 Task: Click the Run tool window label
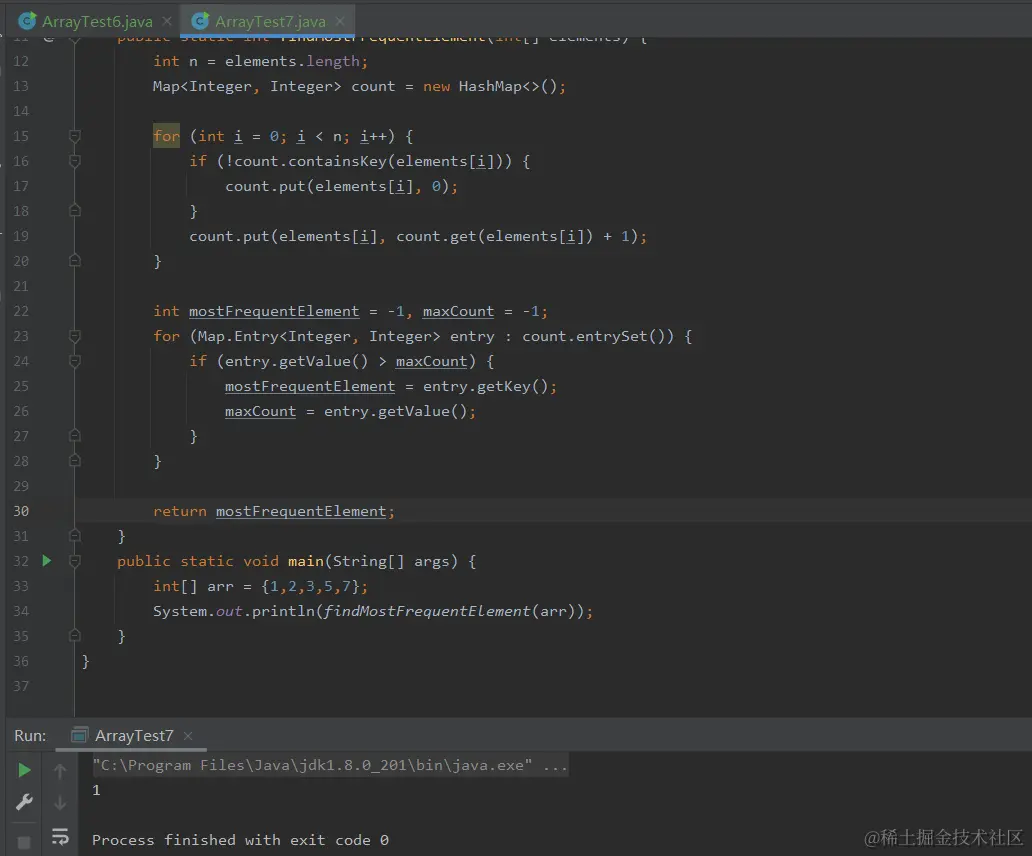30,736
